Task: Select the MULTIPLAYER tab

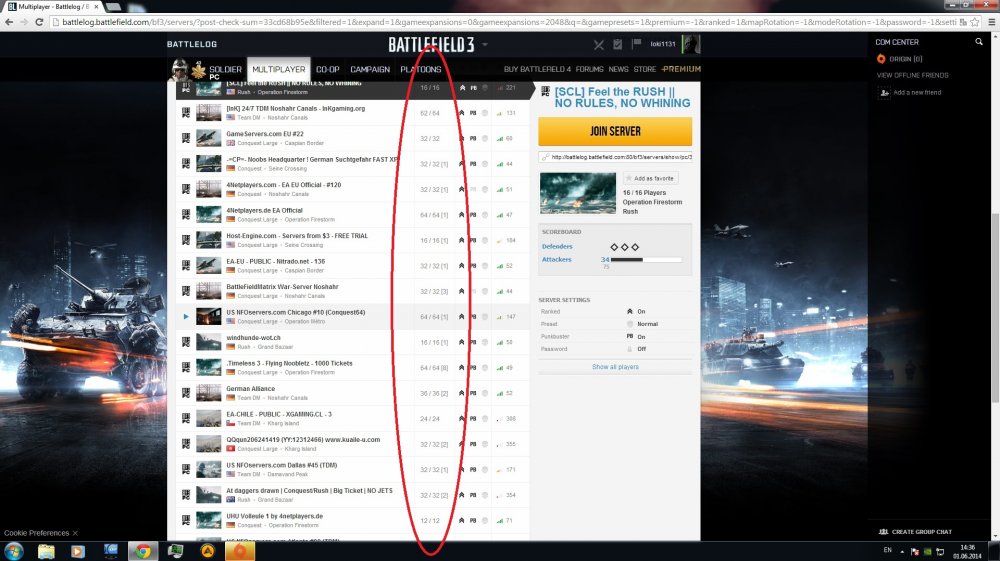Action: [x=279, y=69]
